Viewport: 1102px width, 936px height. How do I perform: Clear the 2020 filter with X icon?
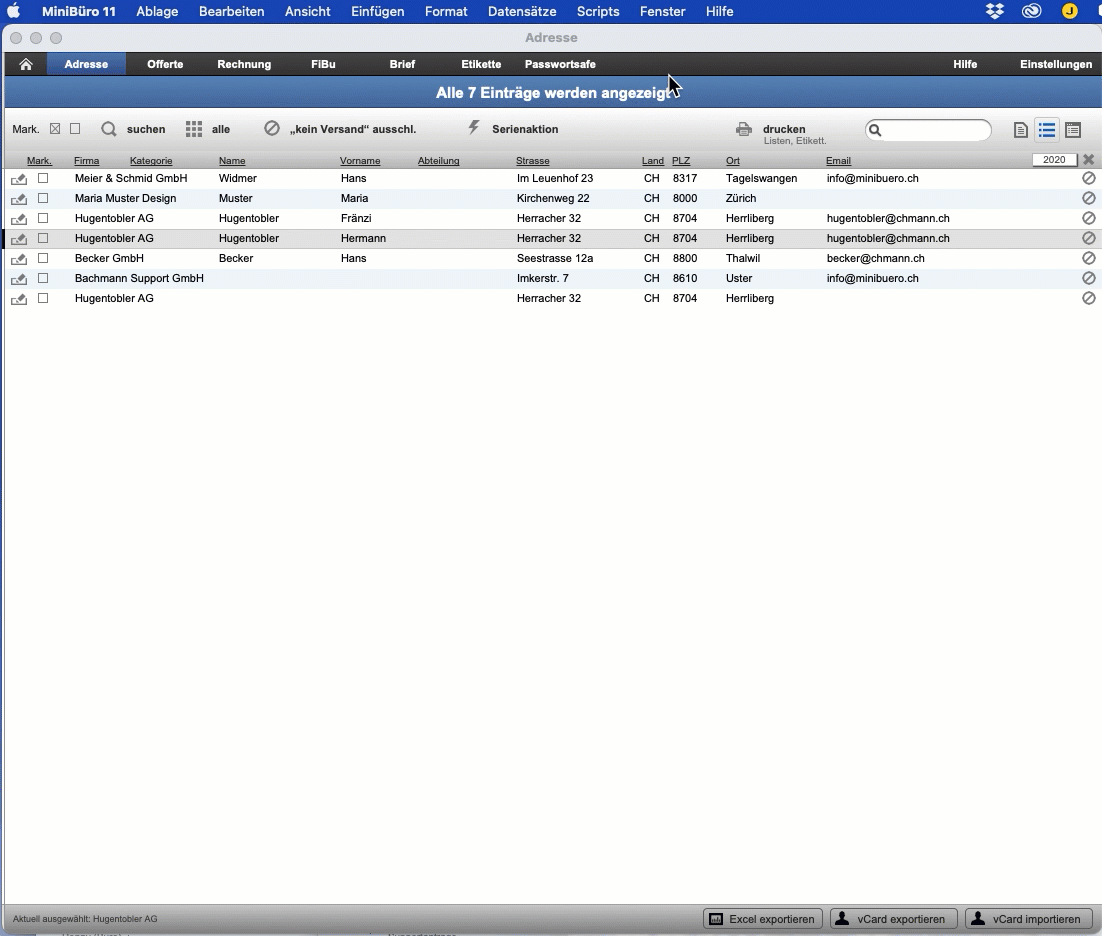[1089, 160]
